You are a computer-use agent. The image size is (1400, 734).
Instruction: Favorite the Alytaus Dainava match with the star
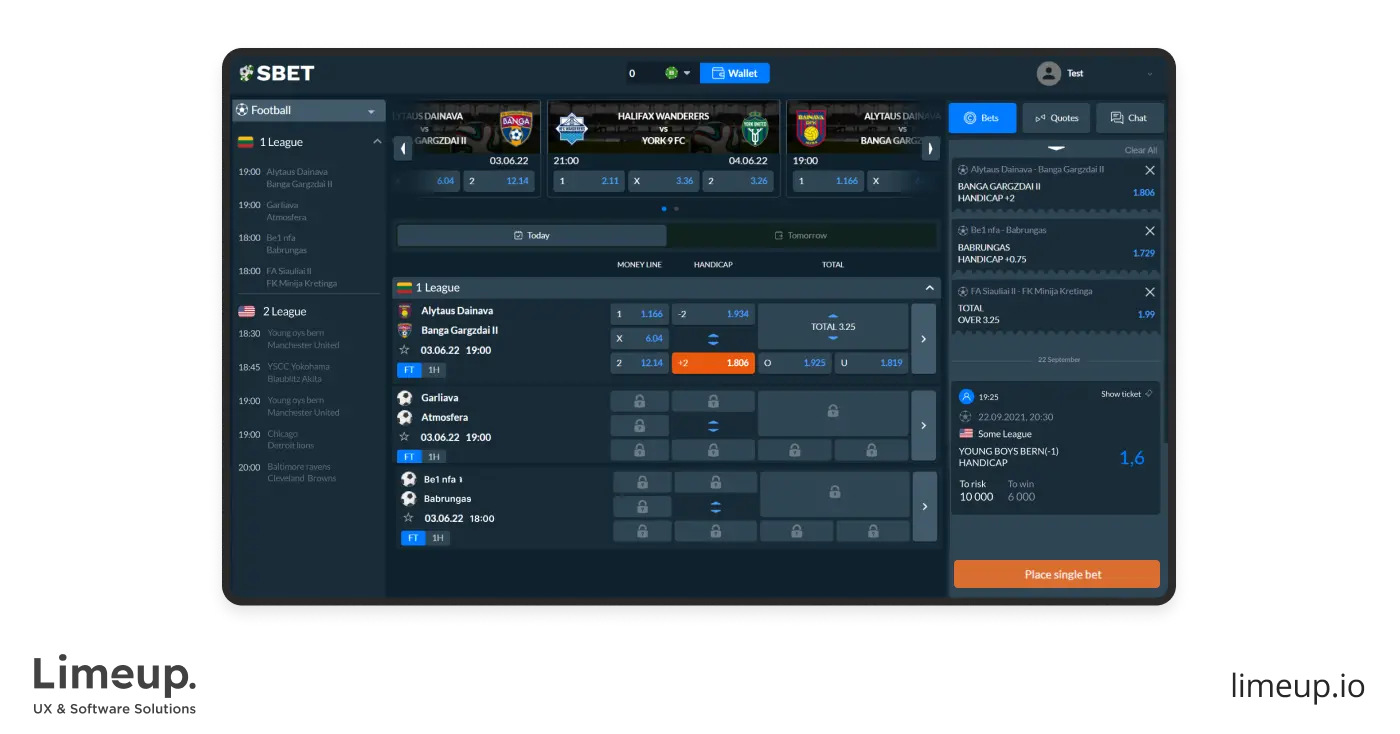tap(406, 350)
